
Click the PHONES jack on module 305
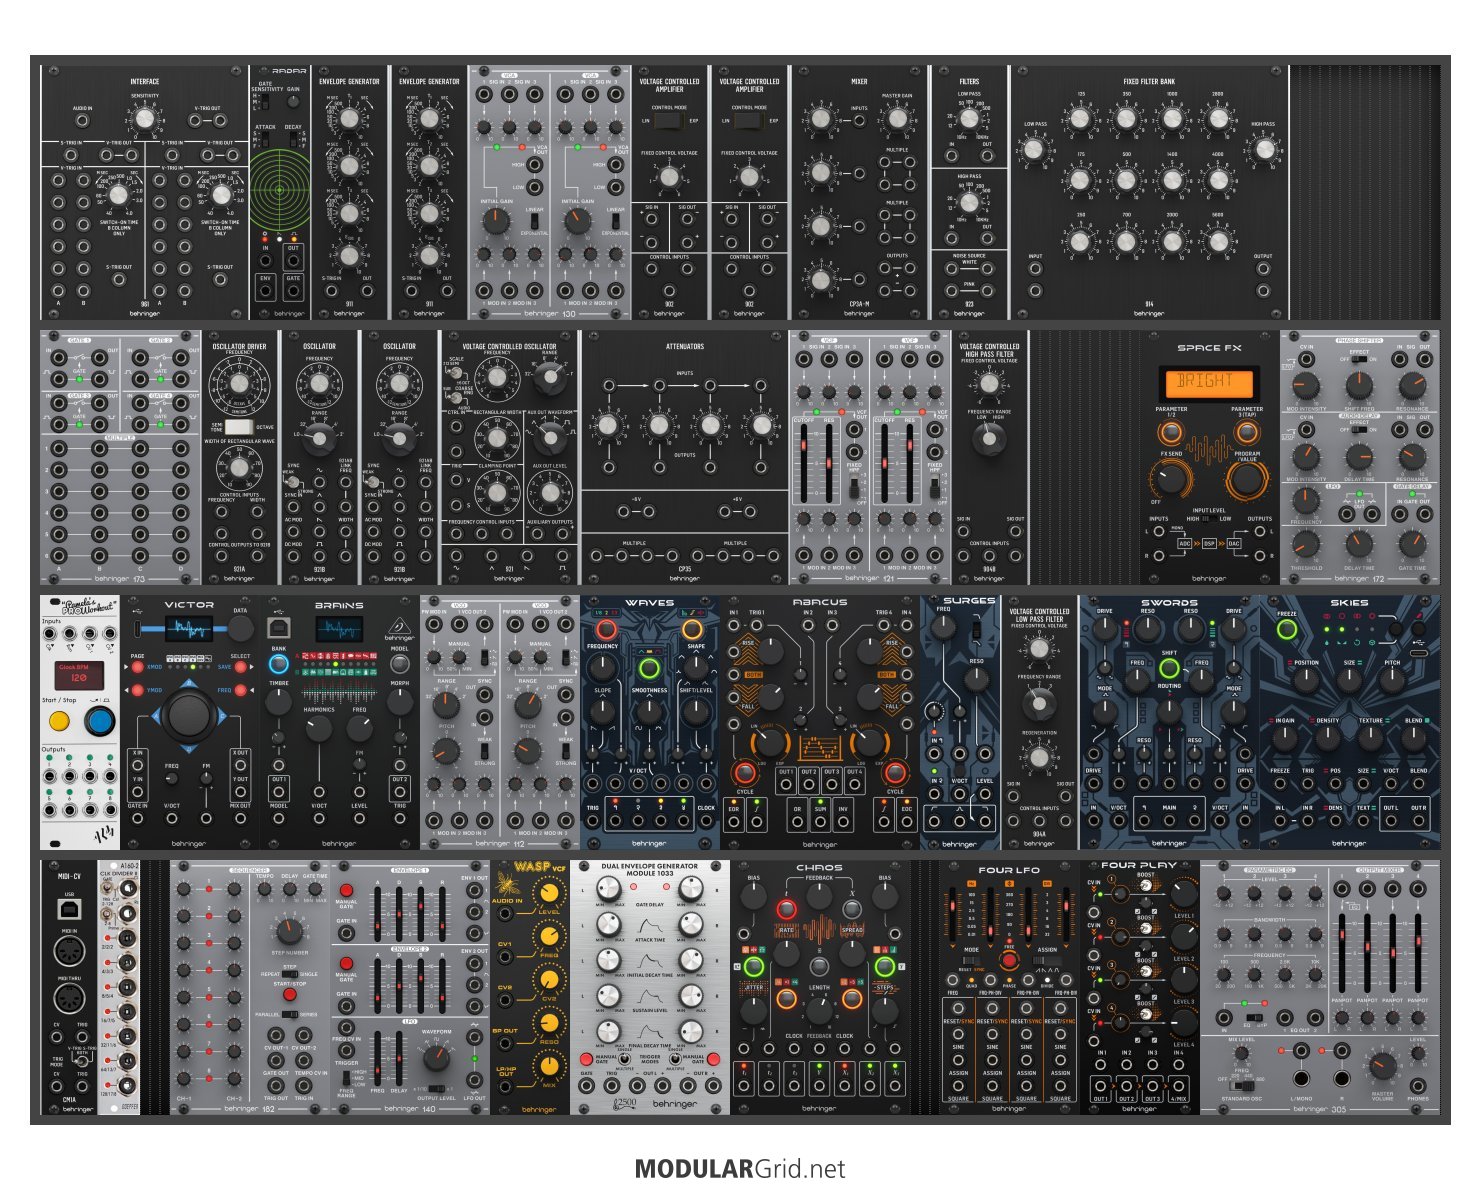pyautogui.click(x=1420, y=1084)
